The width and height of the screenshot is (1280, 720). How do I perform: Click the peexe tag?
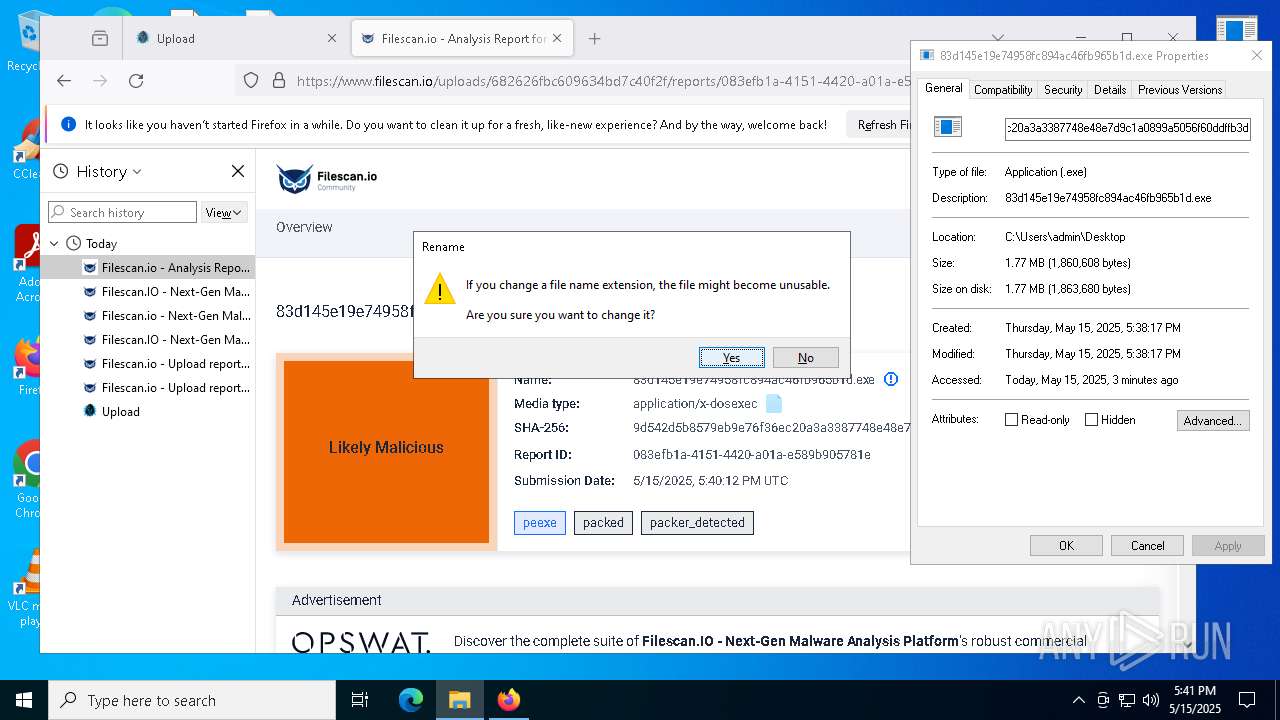pyautogui.click(x=540, y=522)
